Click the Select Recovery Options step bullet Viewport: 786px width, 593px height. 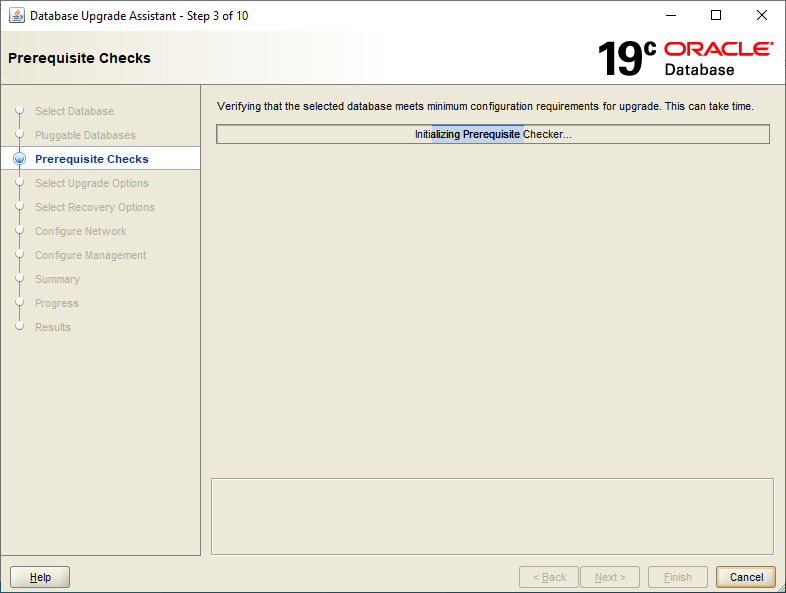[x=20, y=206]
